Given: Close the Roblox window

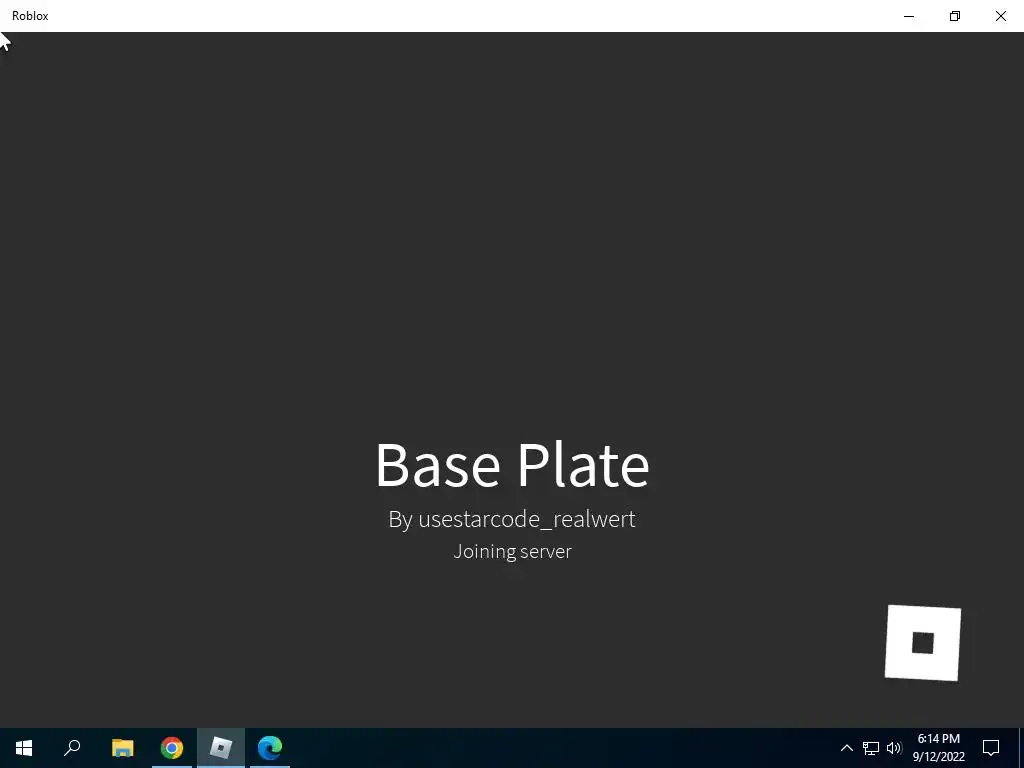Looking at the screenshot, I should click(x=1000, y=16).
